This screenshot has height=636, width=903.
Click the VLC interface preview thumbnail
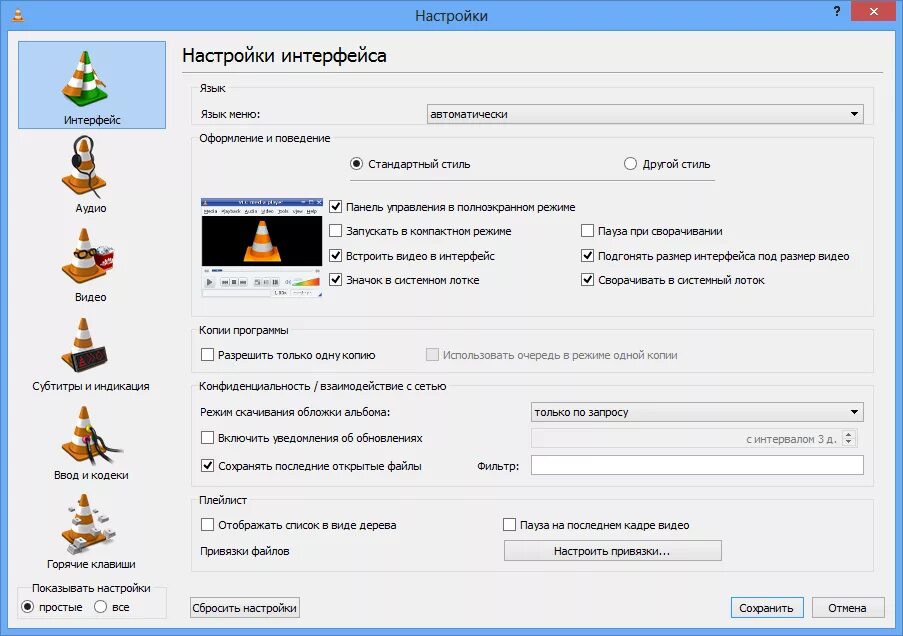click(261, 248)
